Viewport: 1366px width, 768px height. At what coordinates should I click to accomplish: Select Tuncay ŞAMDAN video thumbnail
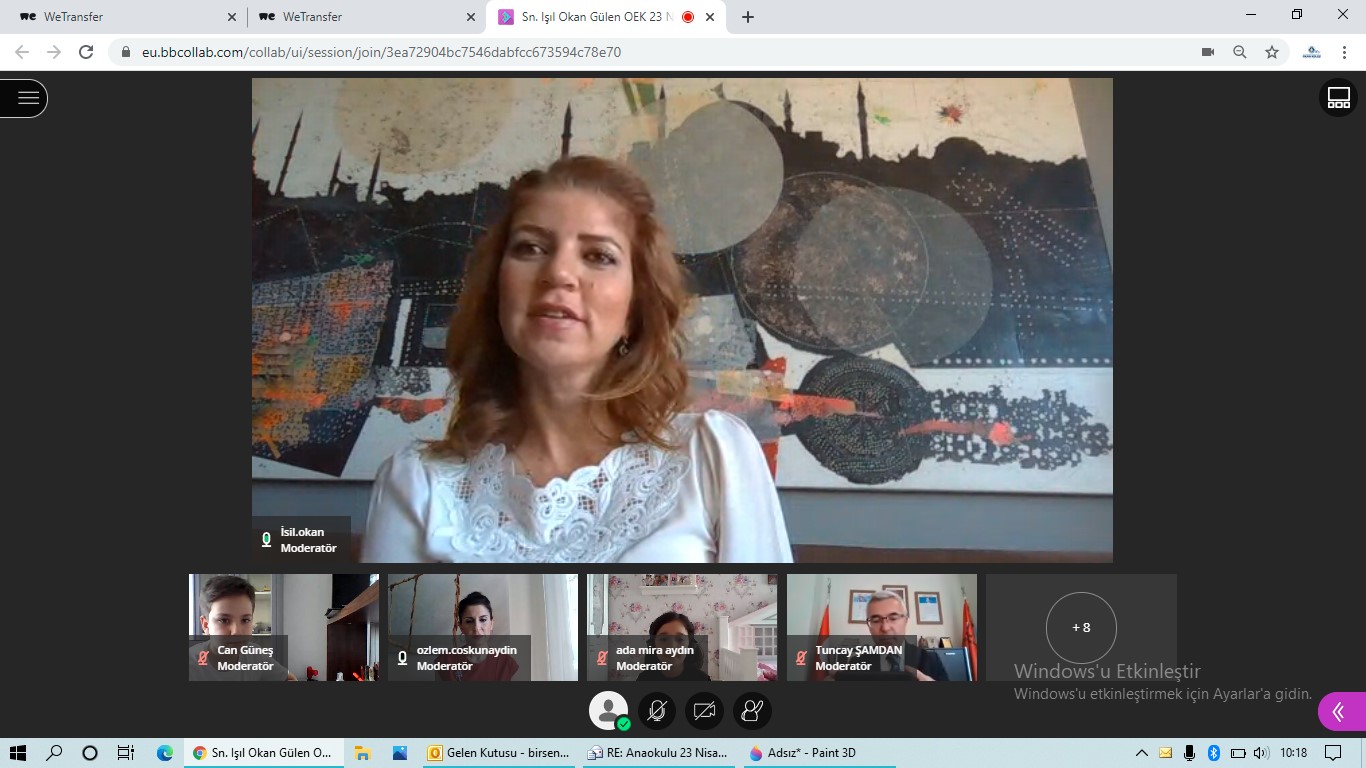(x=881, y=627)
